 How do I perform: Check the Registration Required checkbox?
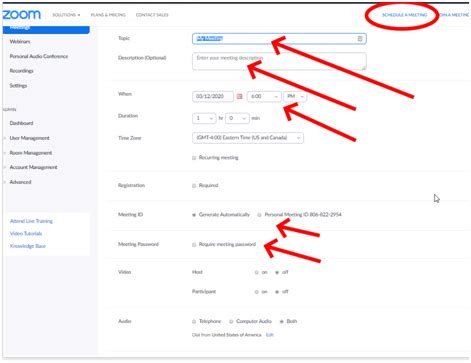pyautogui.click(x=194, y=186)
